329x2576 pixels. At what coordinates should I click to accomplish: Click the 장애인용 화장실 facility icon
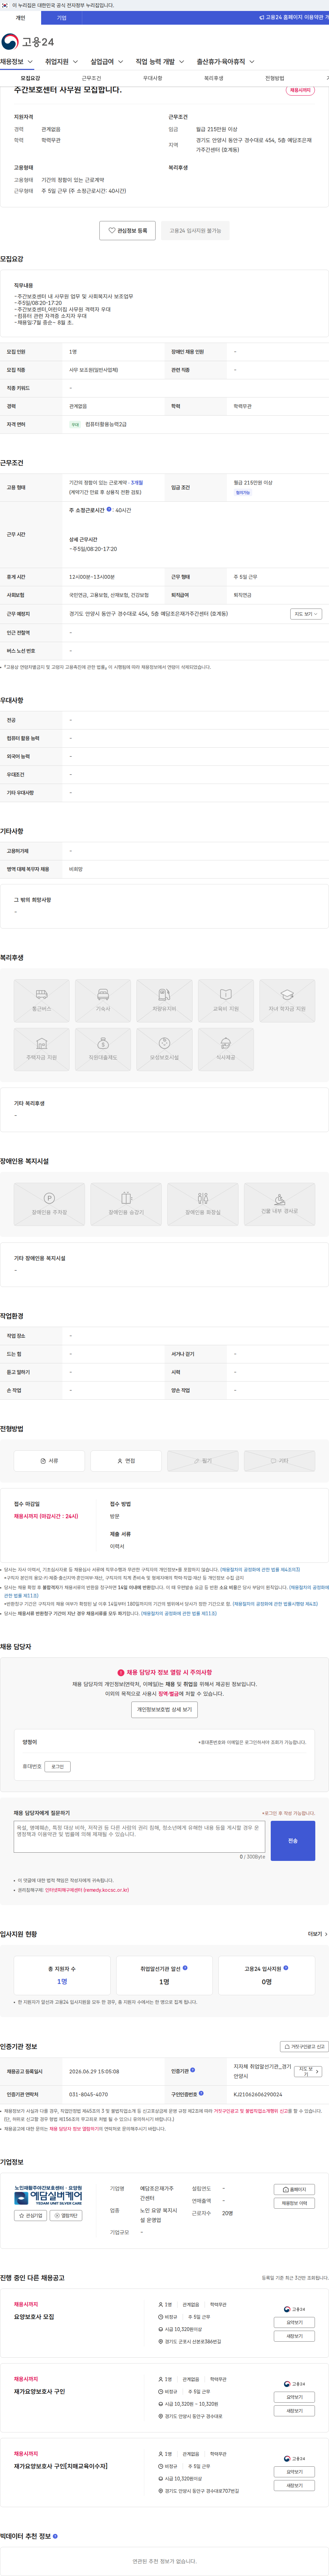(x=203, y=1204)
